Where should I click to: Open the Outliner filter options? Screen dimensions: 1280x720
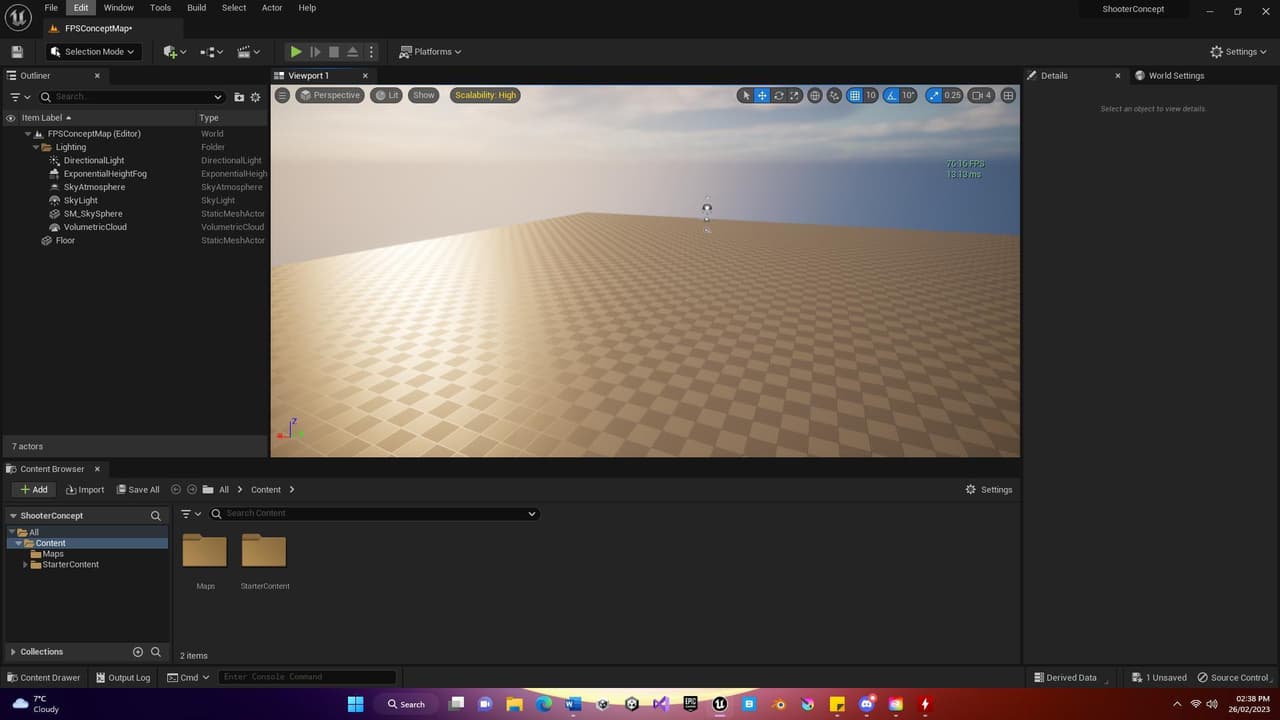(20, 97)
